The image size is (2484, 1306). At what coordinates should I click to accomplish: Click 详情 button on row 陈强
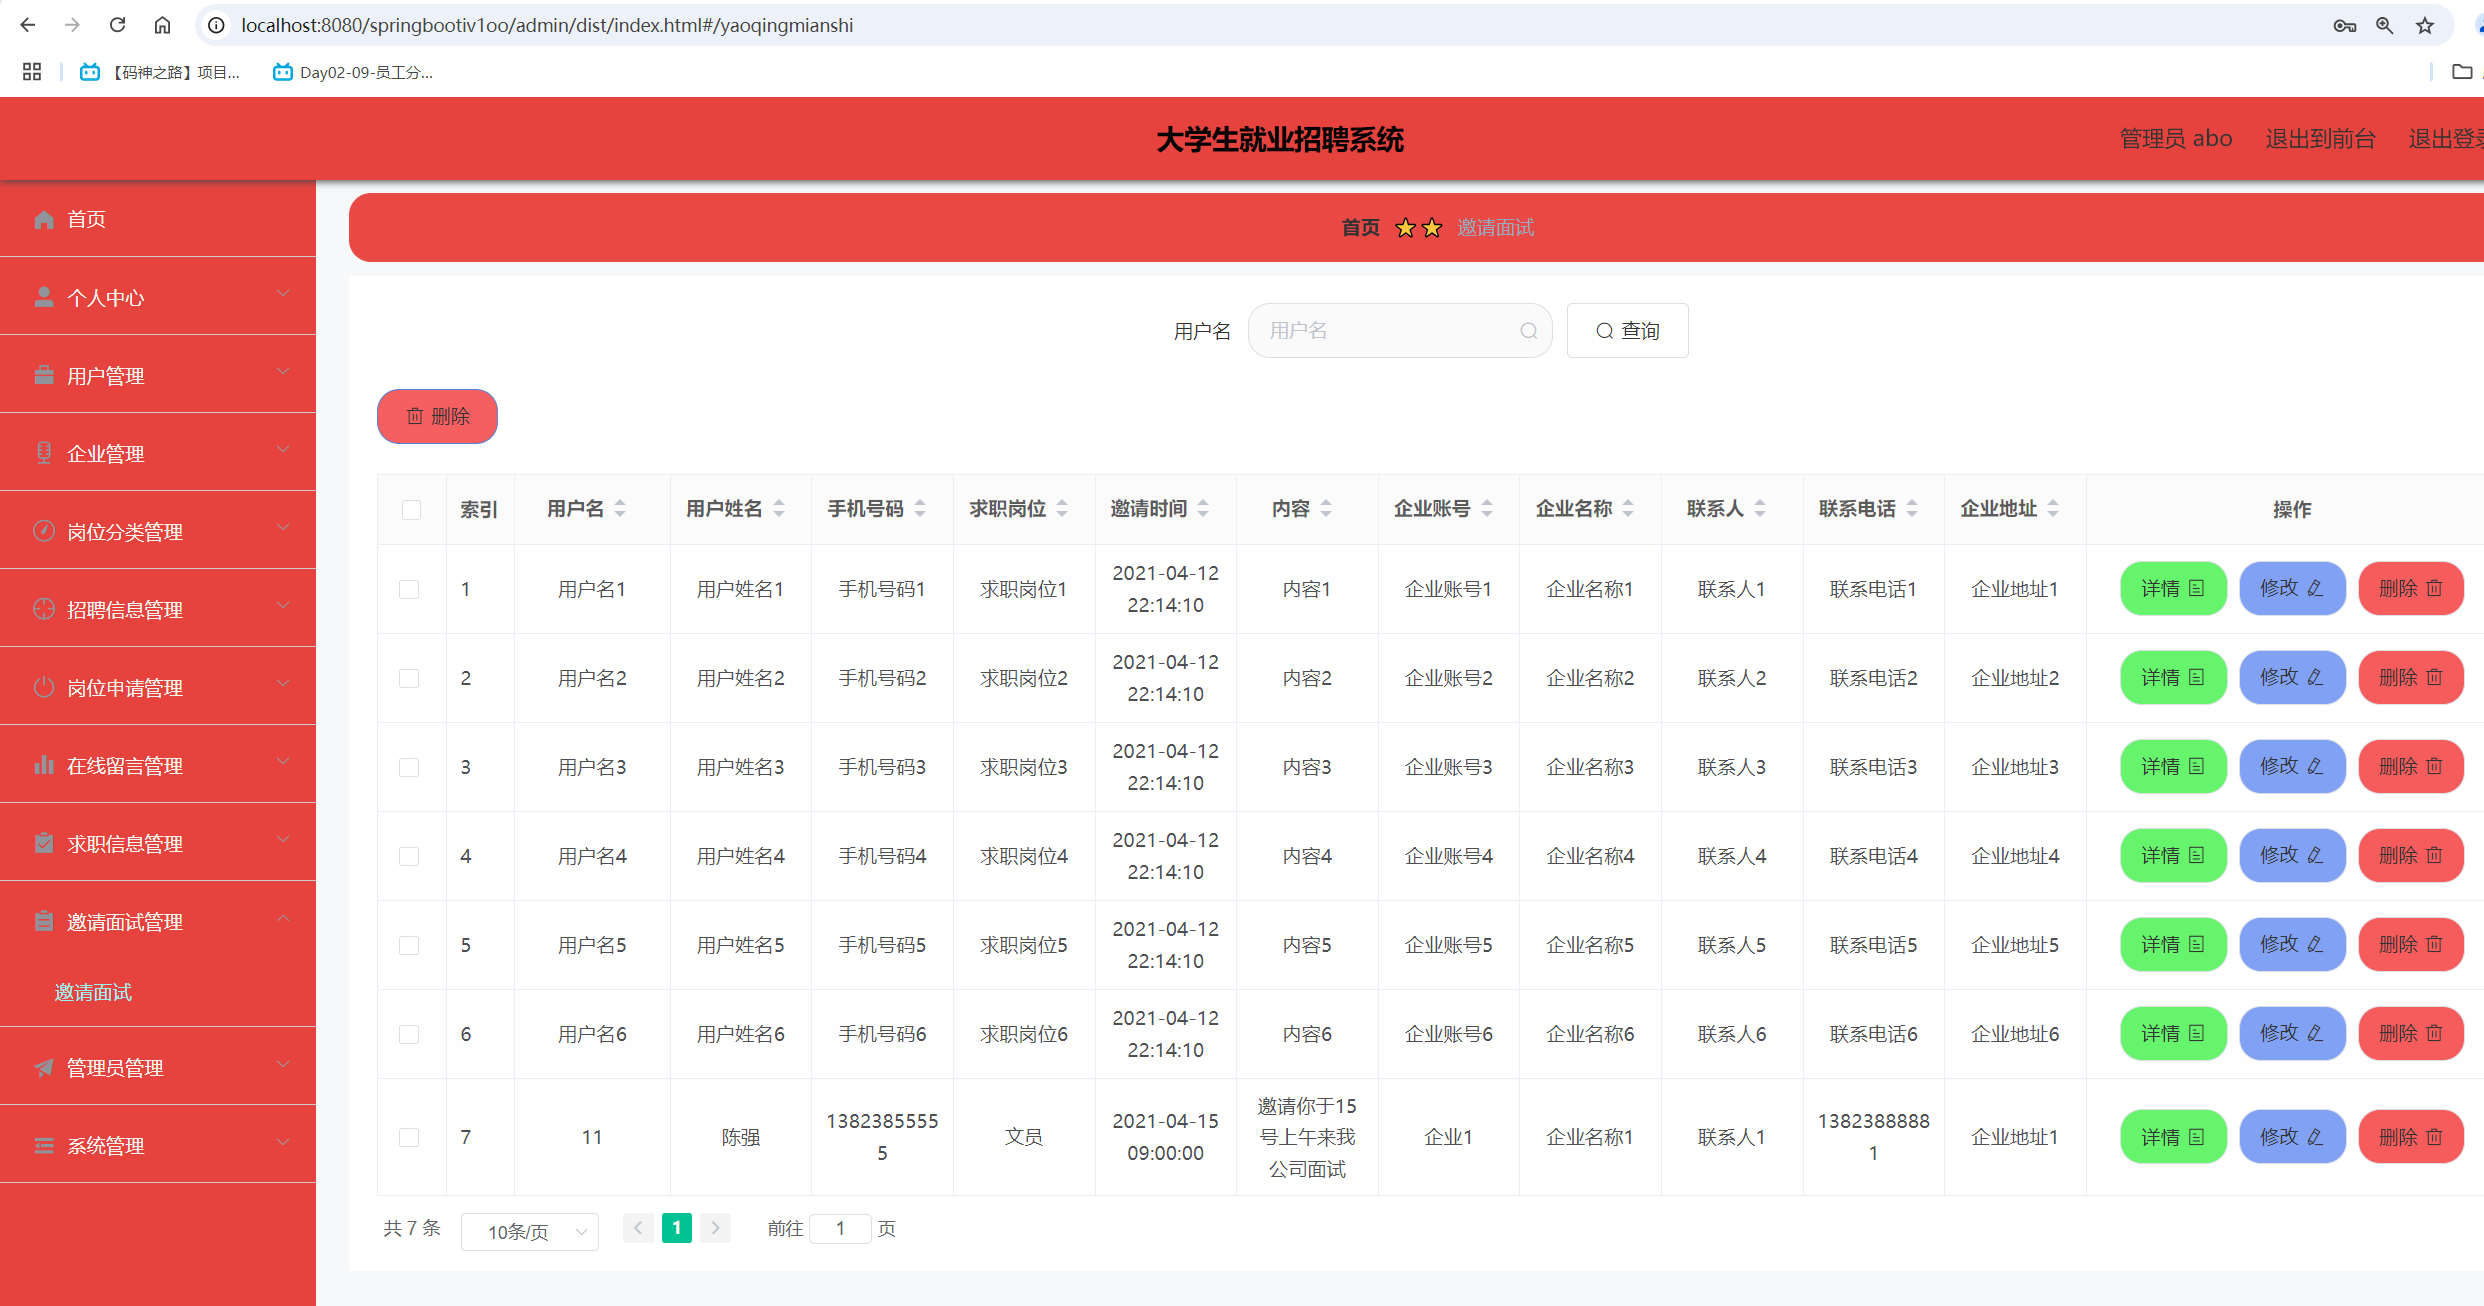point(2172,1136)
